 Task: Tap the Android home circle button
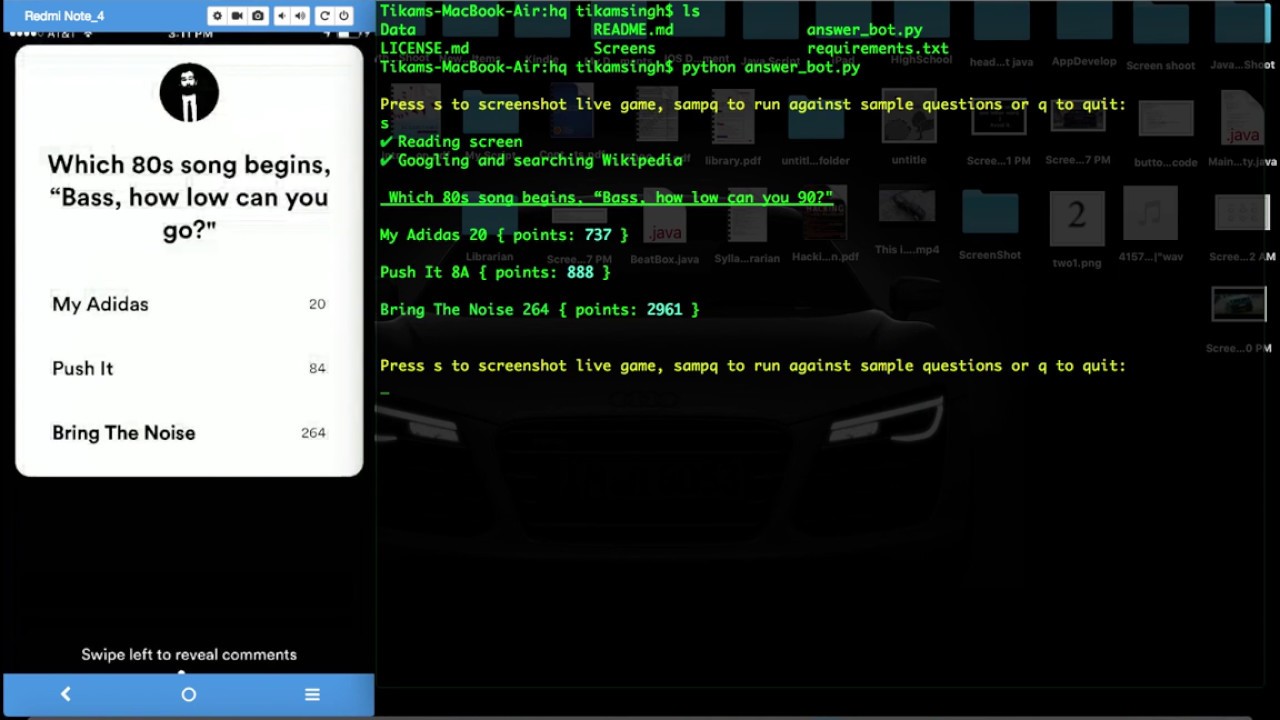point(189,694)
